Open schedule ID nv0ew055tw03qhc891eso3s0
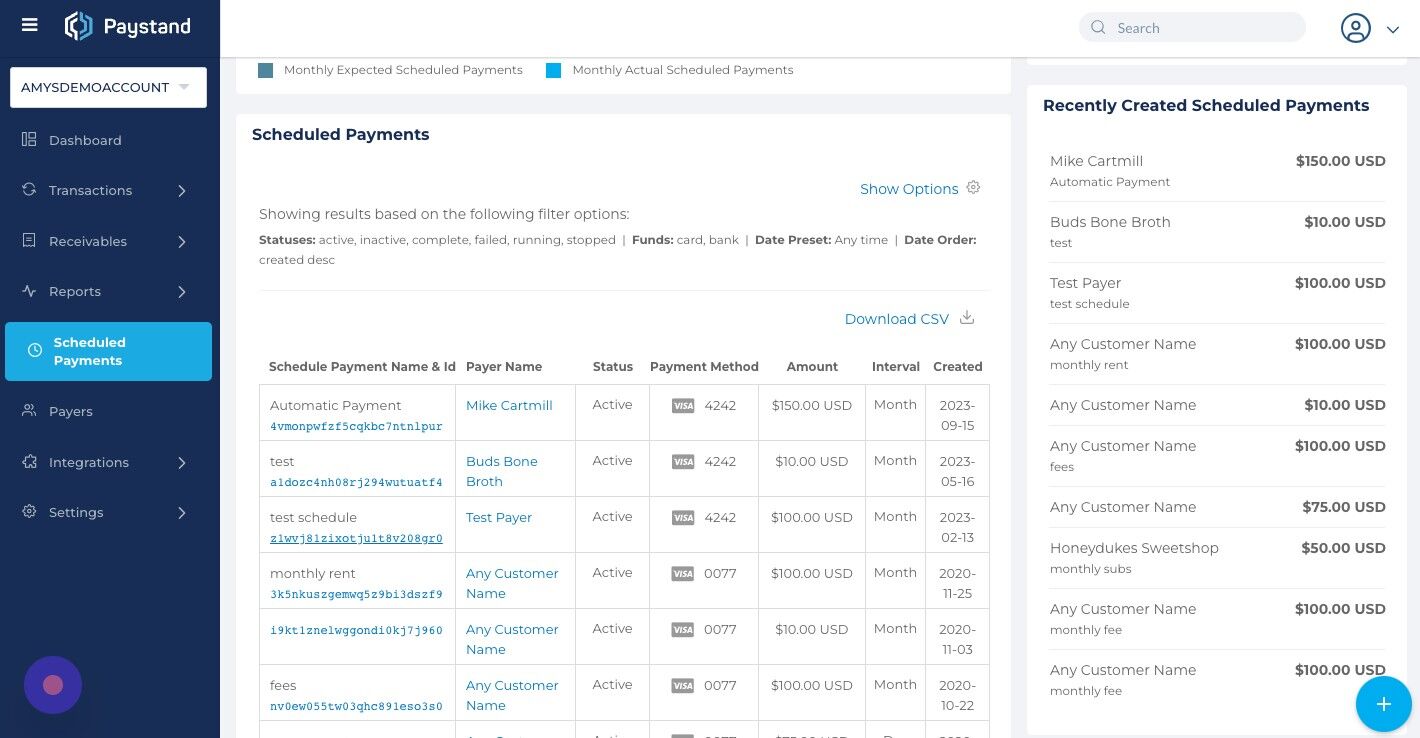 click(356, 706)
